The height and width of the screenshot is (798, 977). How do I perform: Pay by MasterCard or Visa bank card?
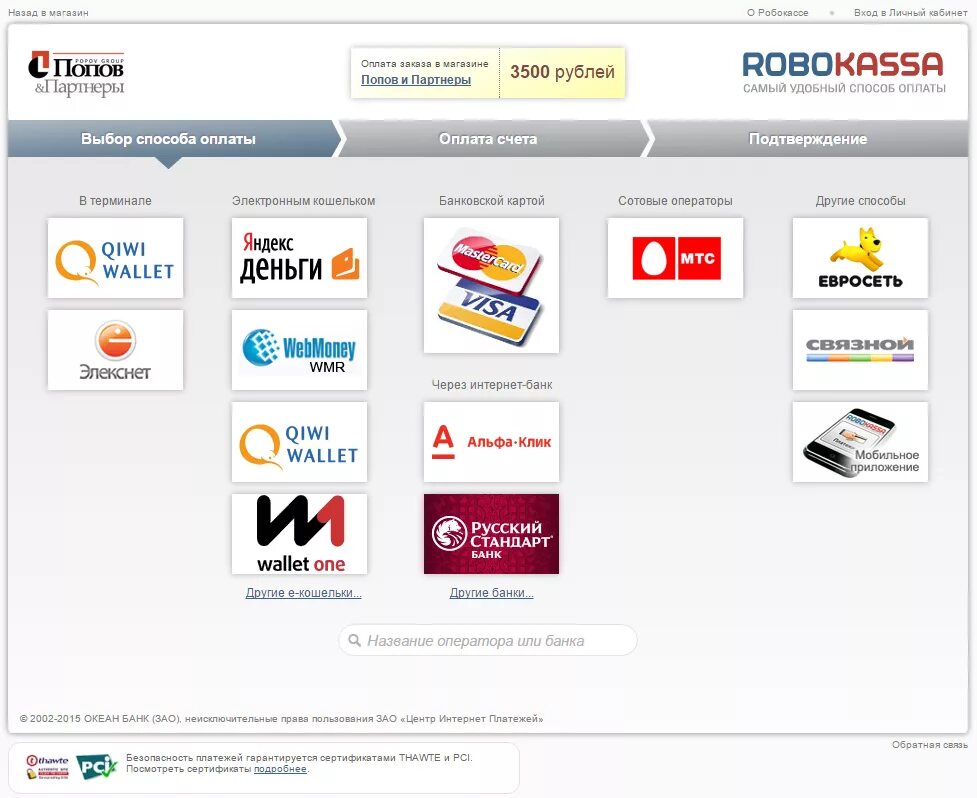[491, 285]
